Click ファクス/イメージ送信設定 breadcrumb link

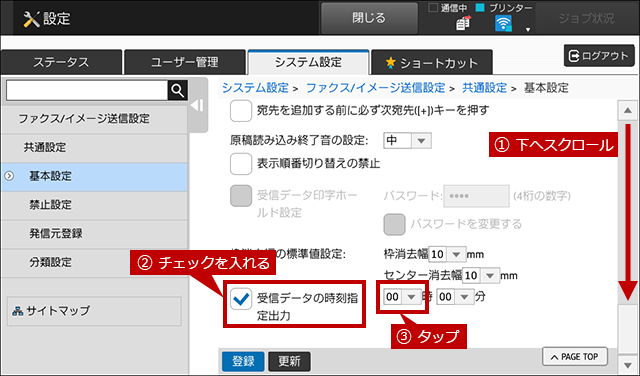[x=375, y=88]
